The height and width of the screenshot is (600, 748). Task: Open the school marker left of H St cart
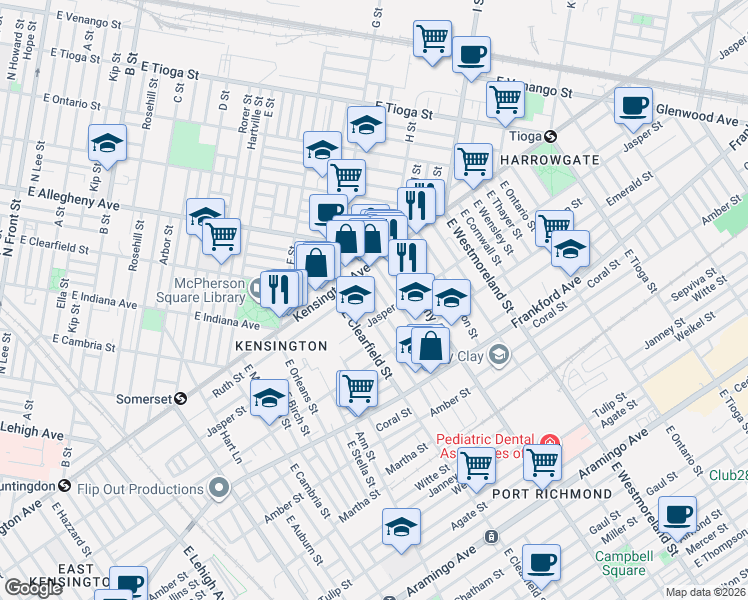322,151
